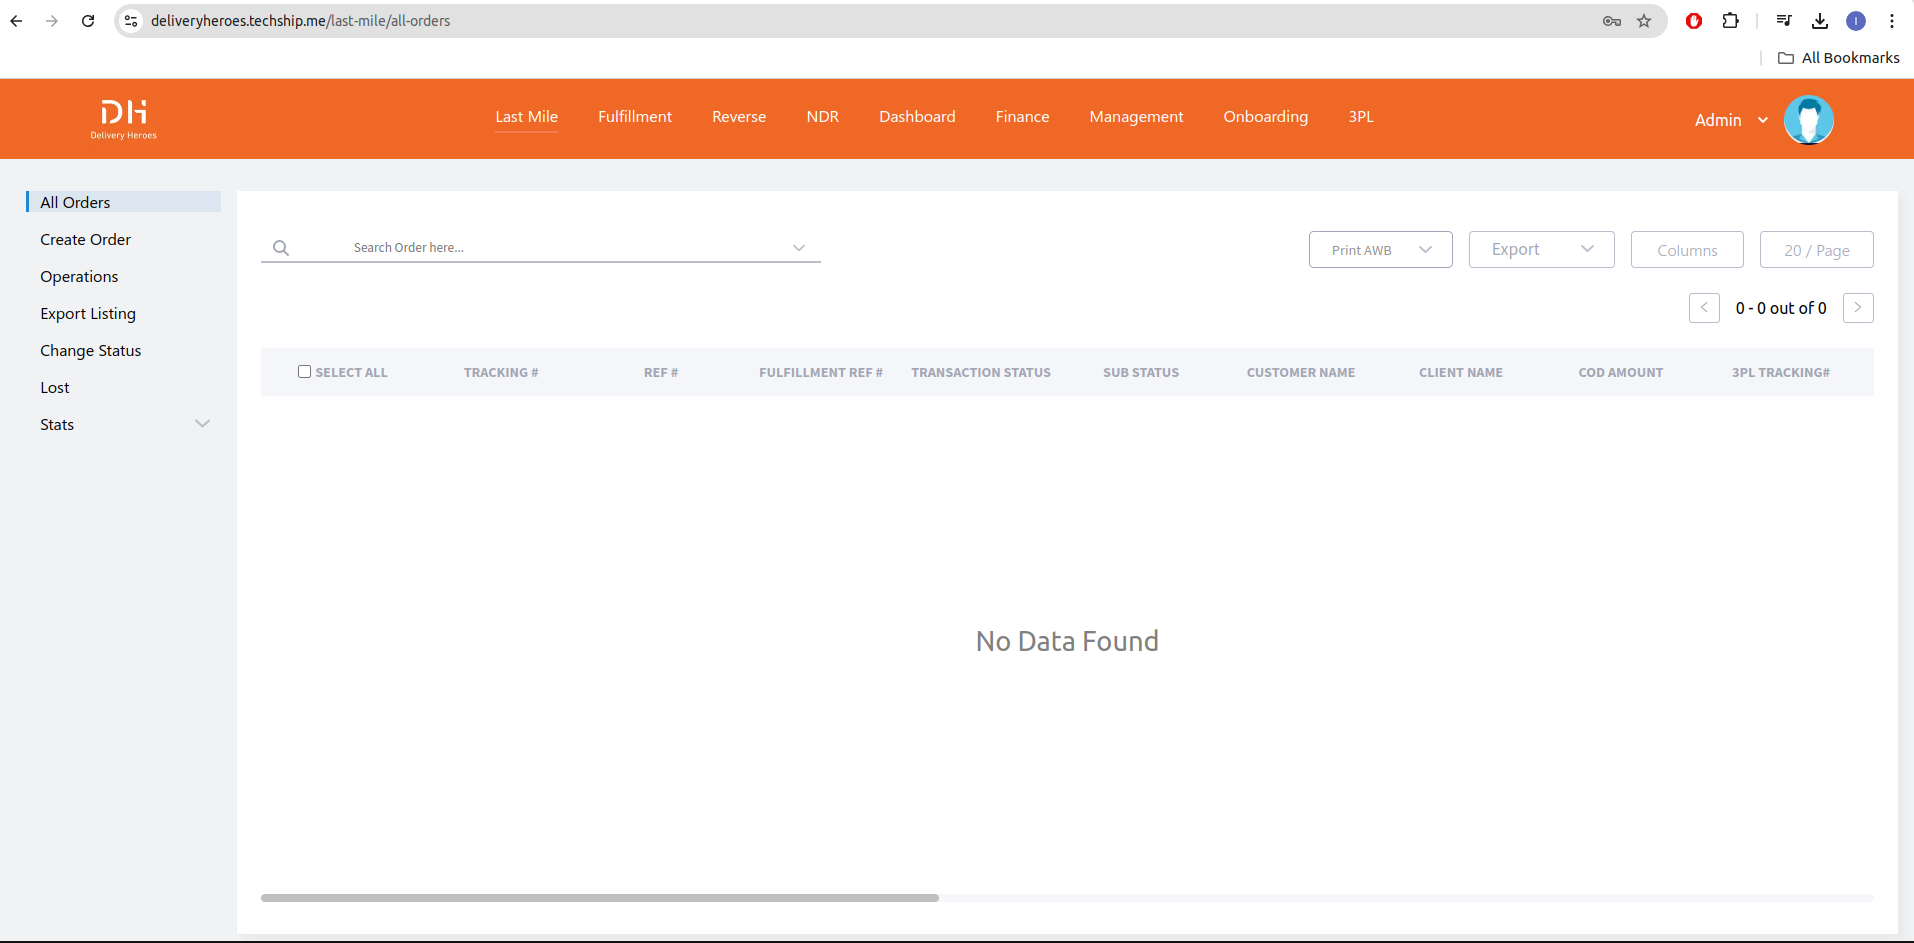
Task: Go to previous page arrow
Action: 1704,308
